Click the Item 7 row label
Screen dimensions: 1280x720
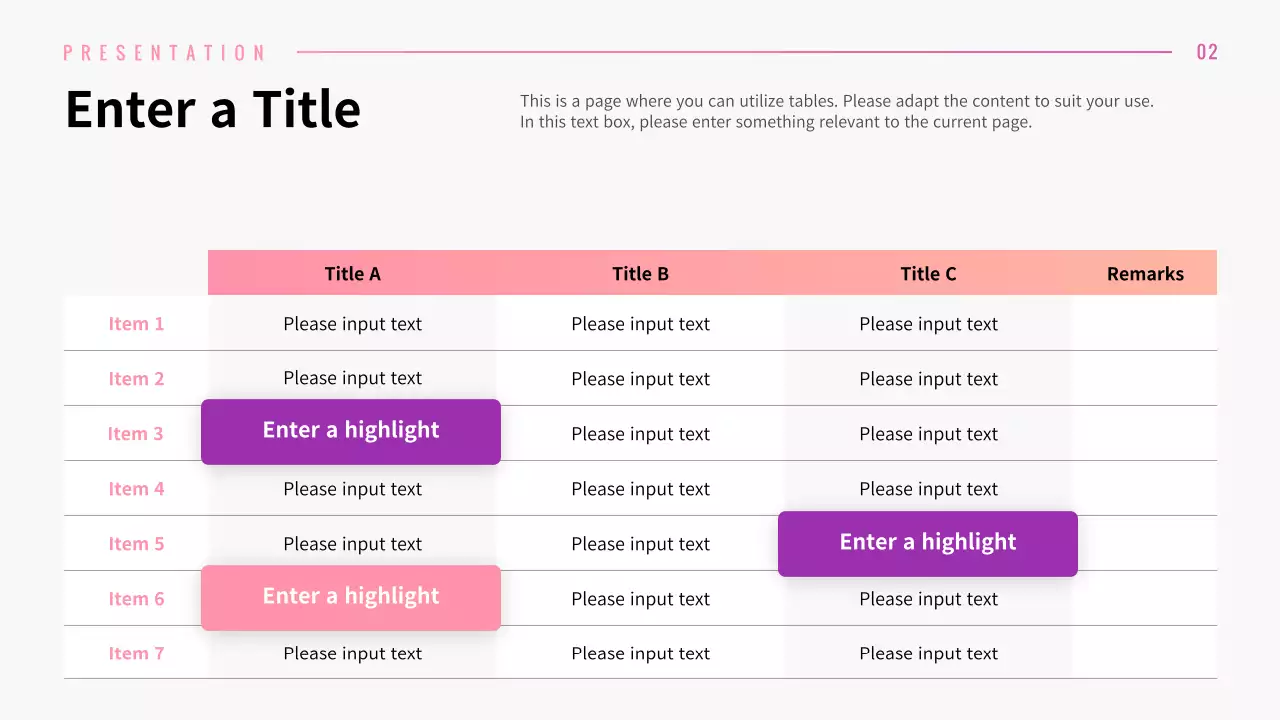pyautogui.click(x=136, y=653)
